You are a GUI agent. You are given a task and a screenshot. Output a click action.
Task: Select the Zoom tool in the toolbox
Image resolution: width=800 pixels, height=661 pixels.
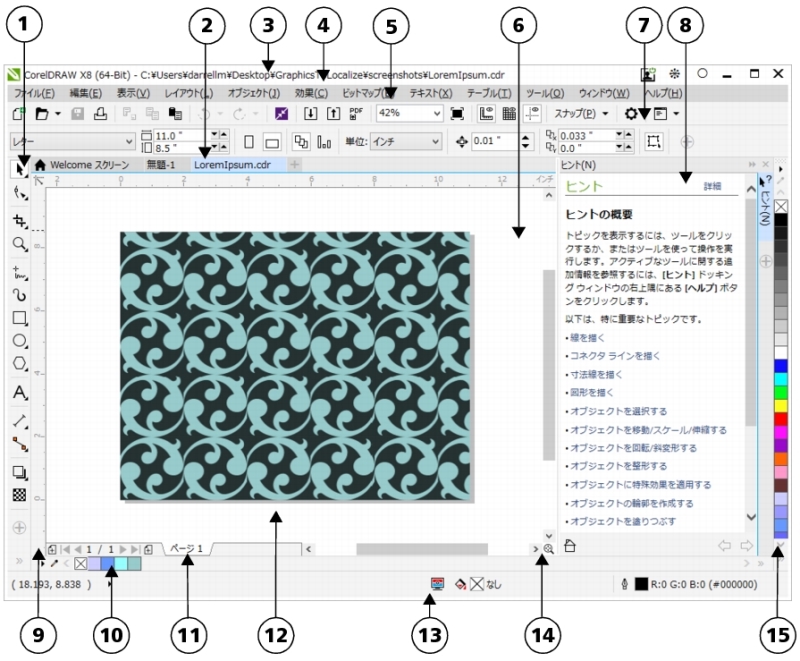click(18, 244)
